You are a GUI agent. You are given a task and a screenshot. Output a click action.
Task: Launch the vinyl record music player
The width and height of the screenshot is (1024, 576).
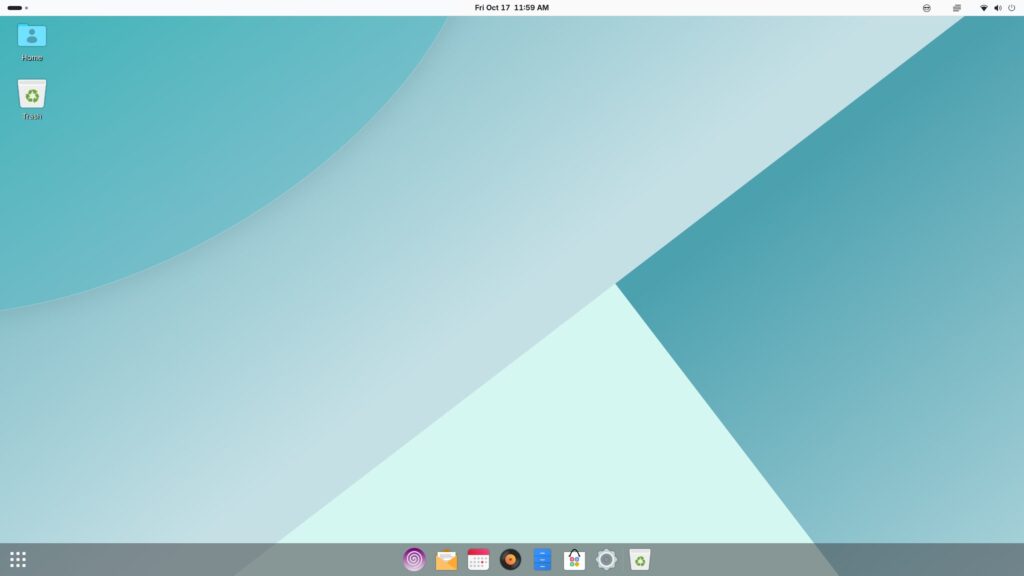point(510,559)
